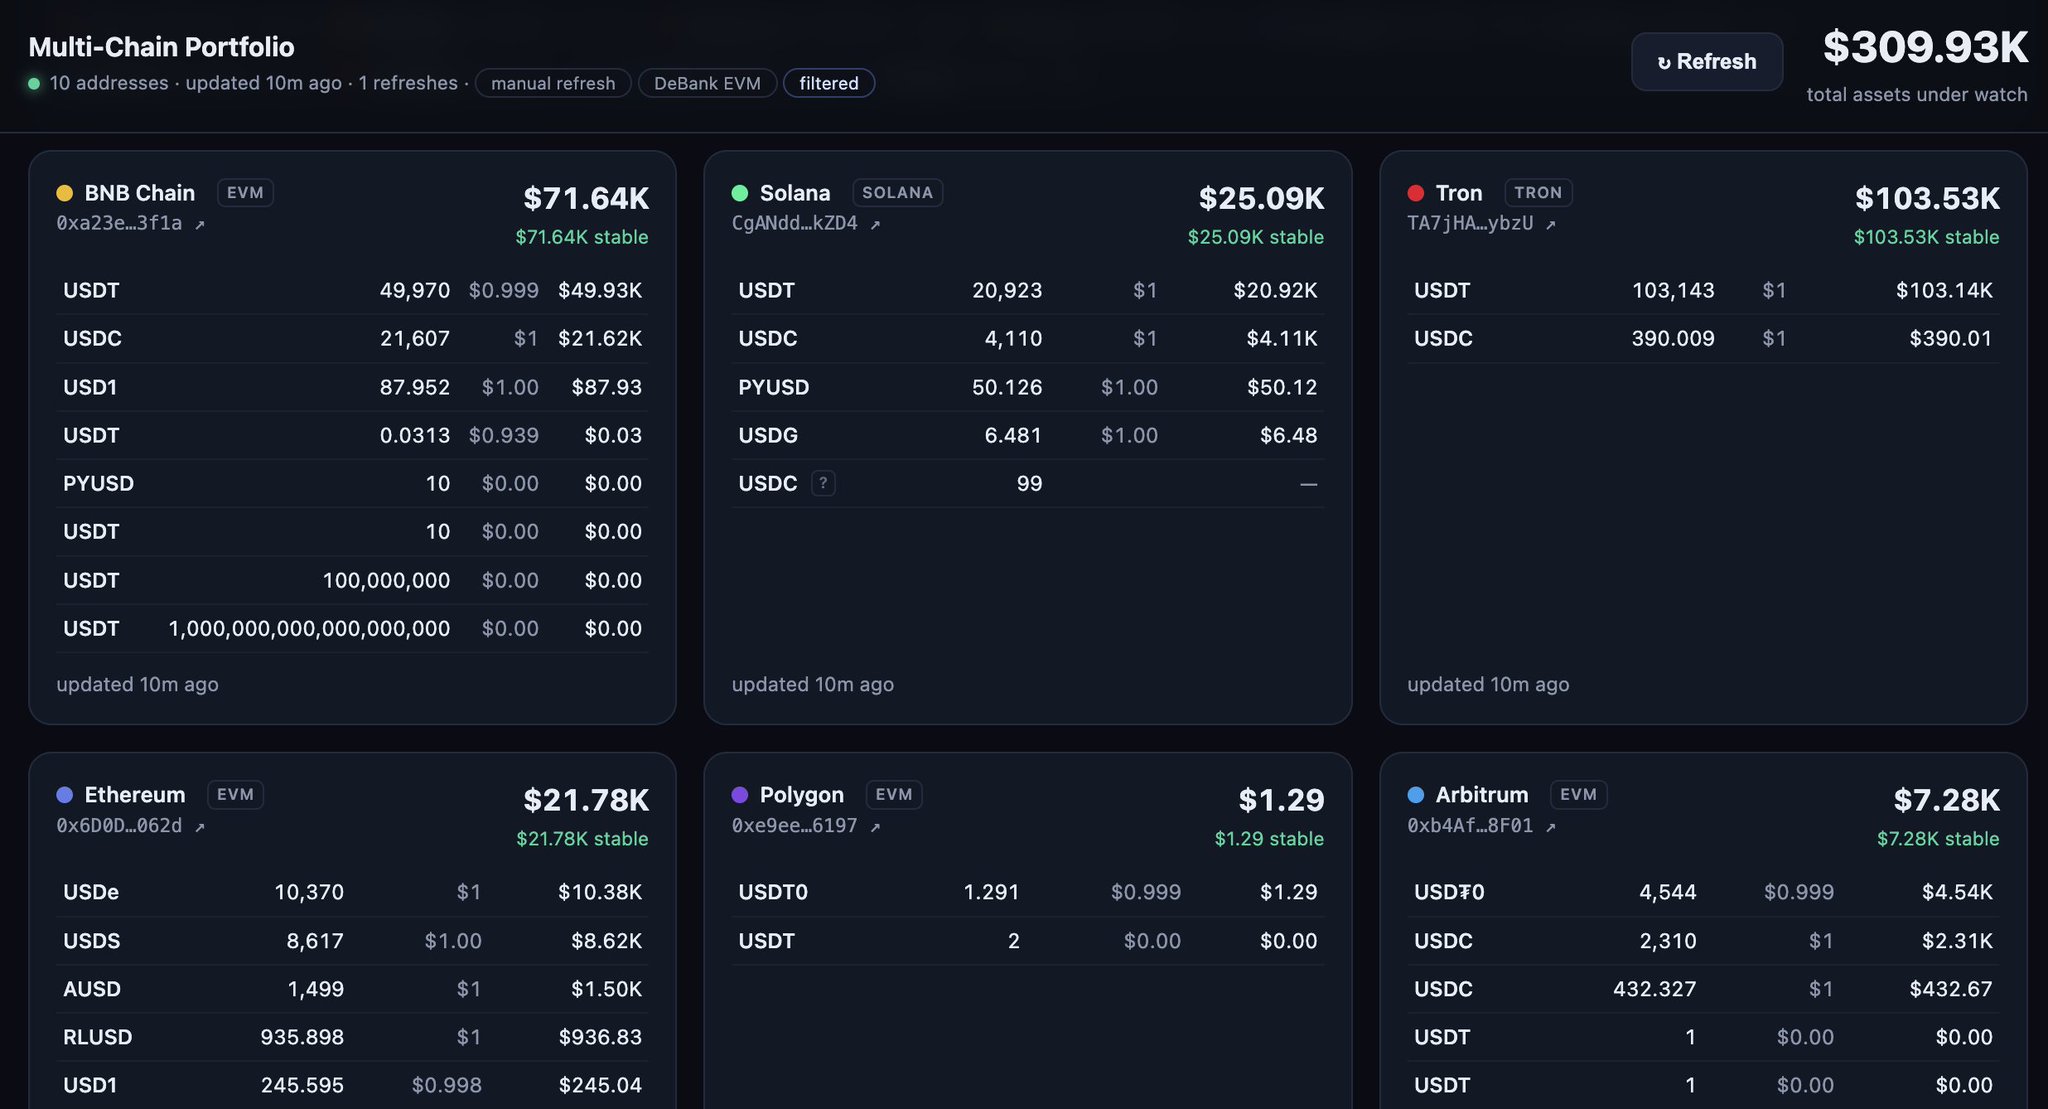The height and width of the screenshot is (1109, 2048).
Task: Toggle the filtered pill
Action: (829, 83)
